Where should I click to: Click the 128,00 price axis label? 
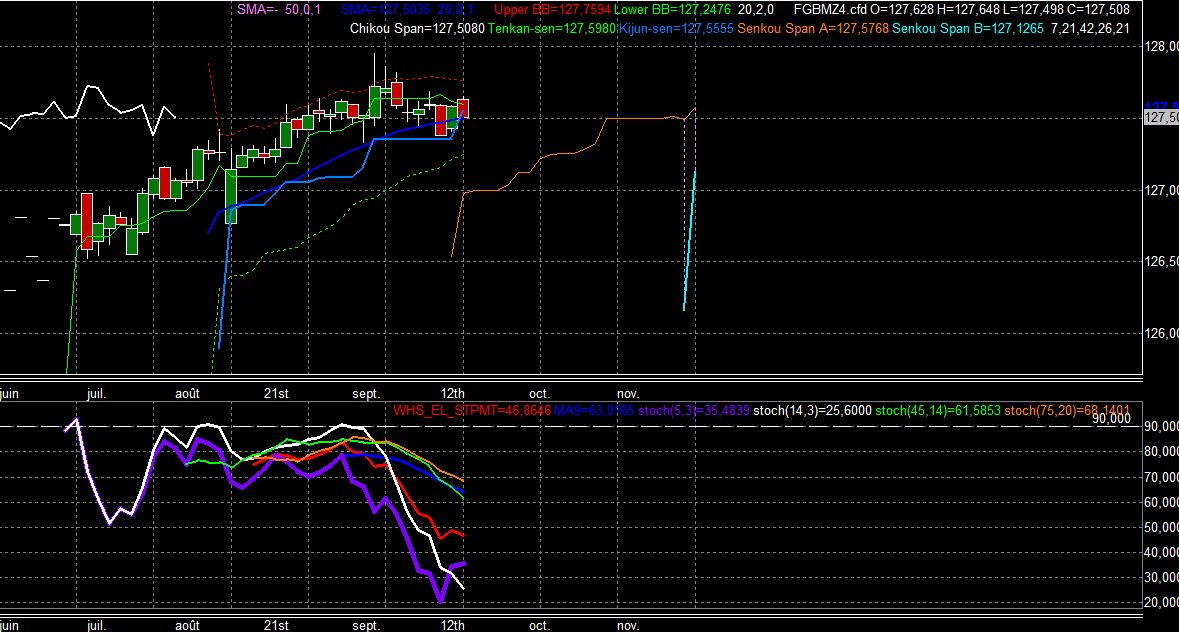(1161, 47)
